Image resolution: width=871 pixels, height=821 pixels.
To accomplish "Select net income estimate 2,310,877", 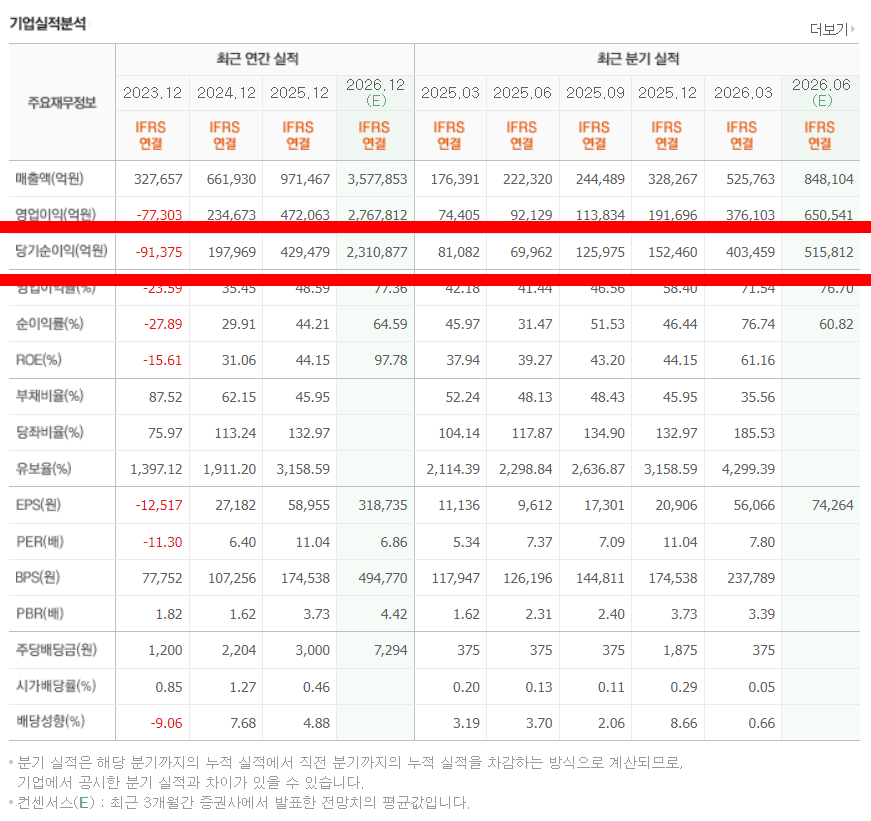I will (x=377, y=252).
